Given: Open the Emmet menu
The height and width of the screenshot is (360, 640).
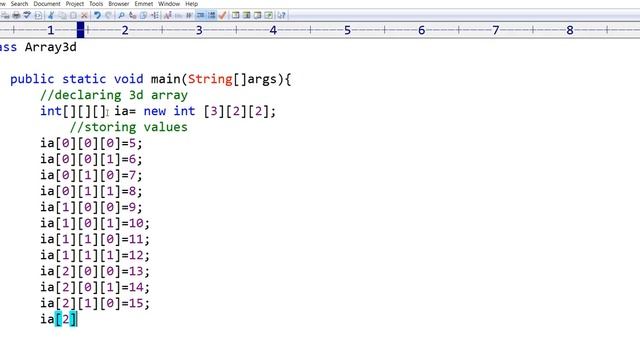Looking at the screenshot, I should pyautogui.click(x=144, y=4).
